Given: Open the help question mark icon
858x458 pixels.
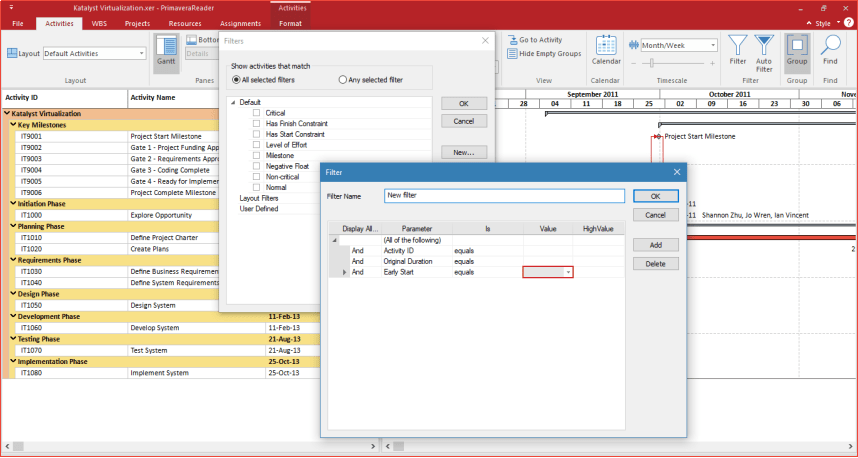Looking at the screenshot, I should [x=848, y=23].
